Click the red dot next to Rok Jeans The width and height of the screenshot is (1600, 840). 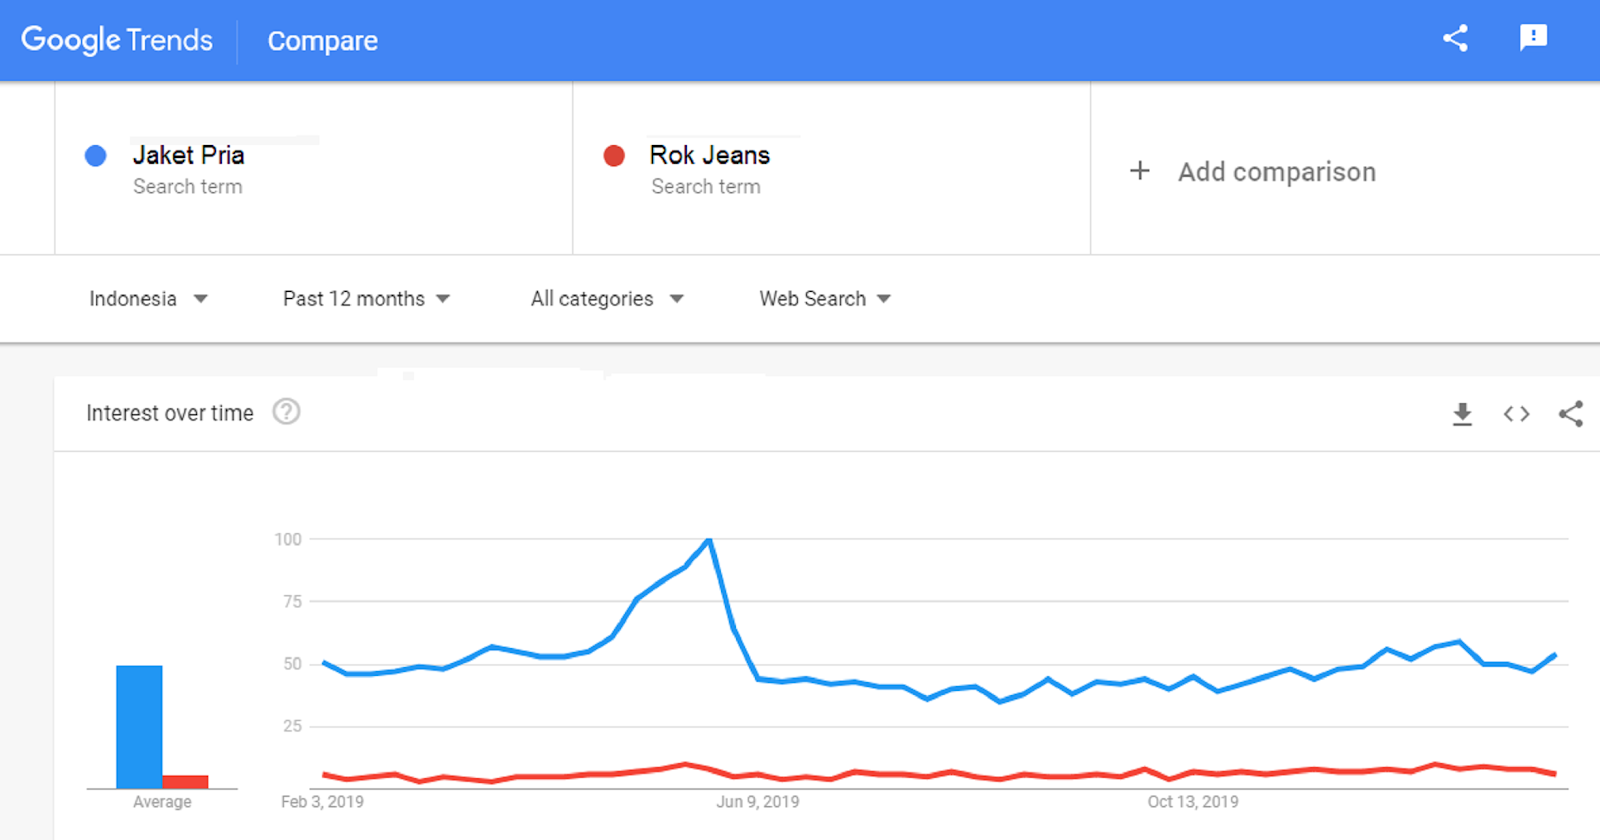tap(613, 156)
